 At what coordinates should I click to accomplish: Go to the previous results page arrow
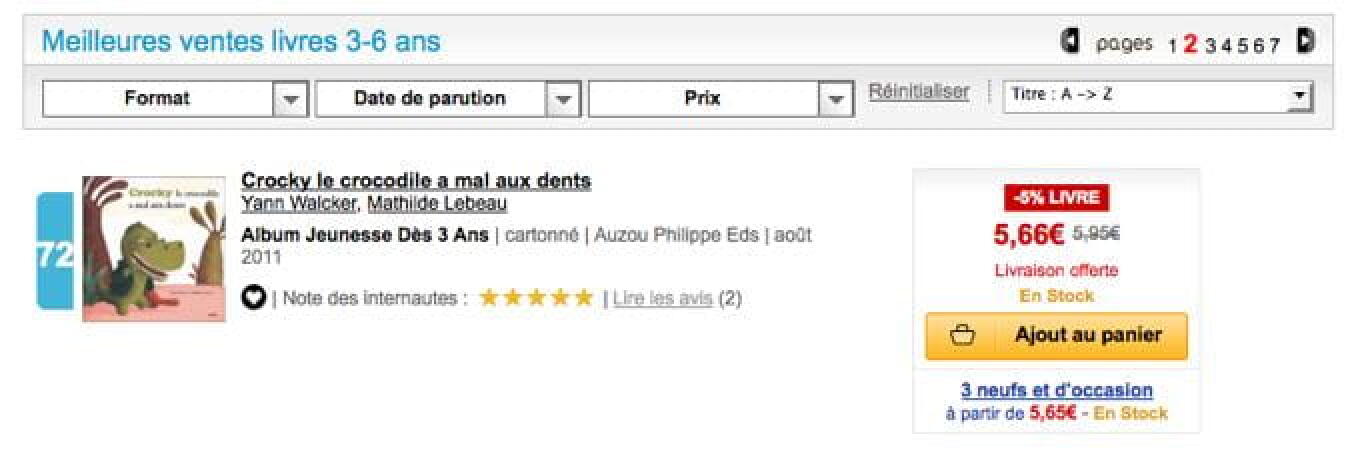[x=1069, y=41]
